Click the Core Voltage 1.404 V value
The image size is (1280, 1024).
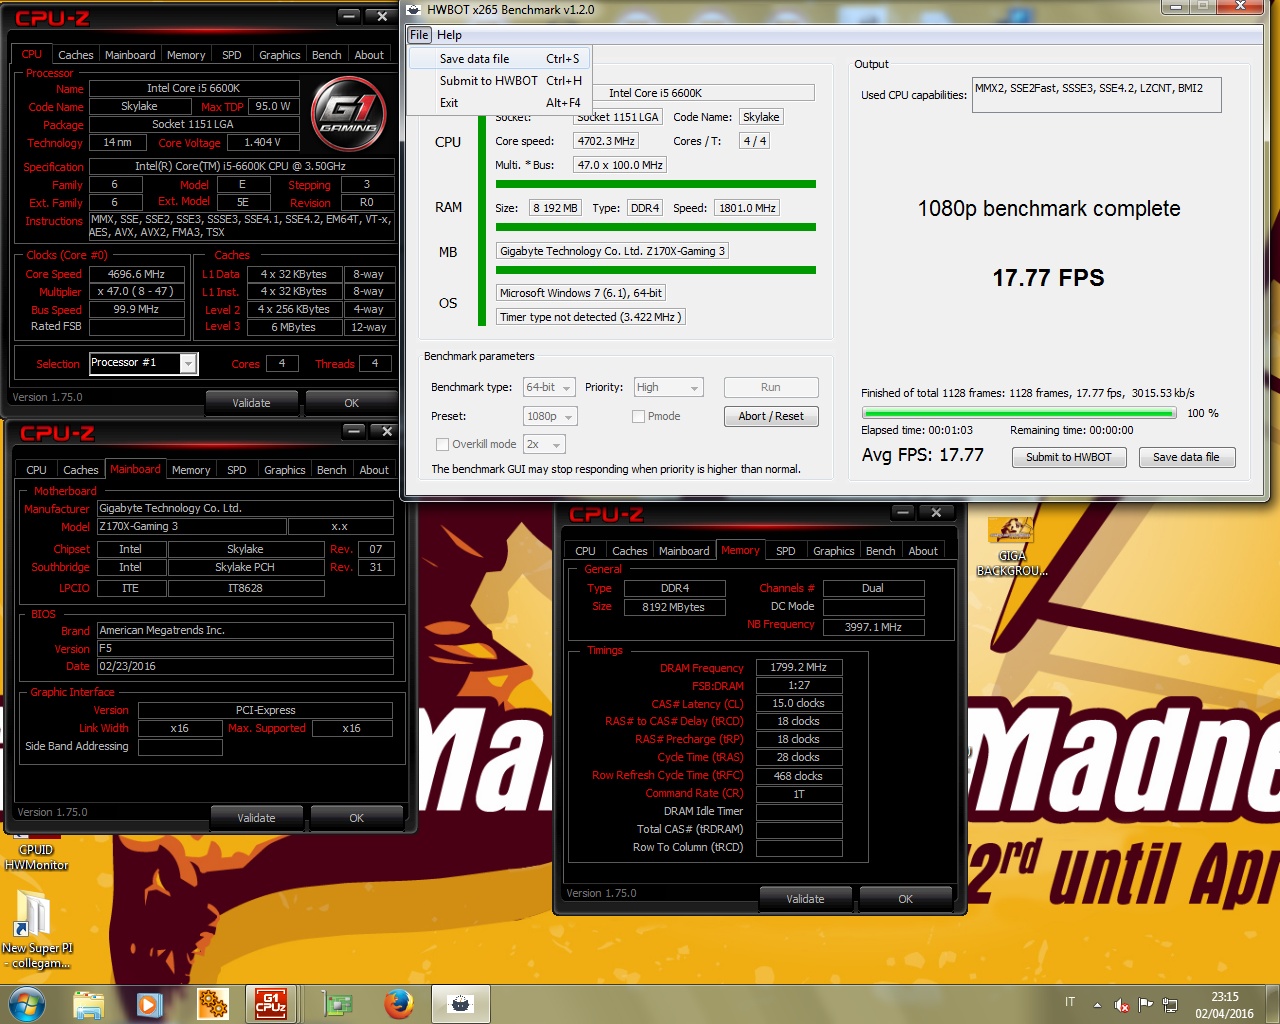click(262, 142)
